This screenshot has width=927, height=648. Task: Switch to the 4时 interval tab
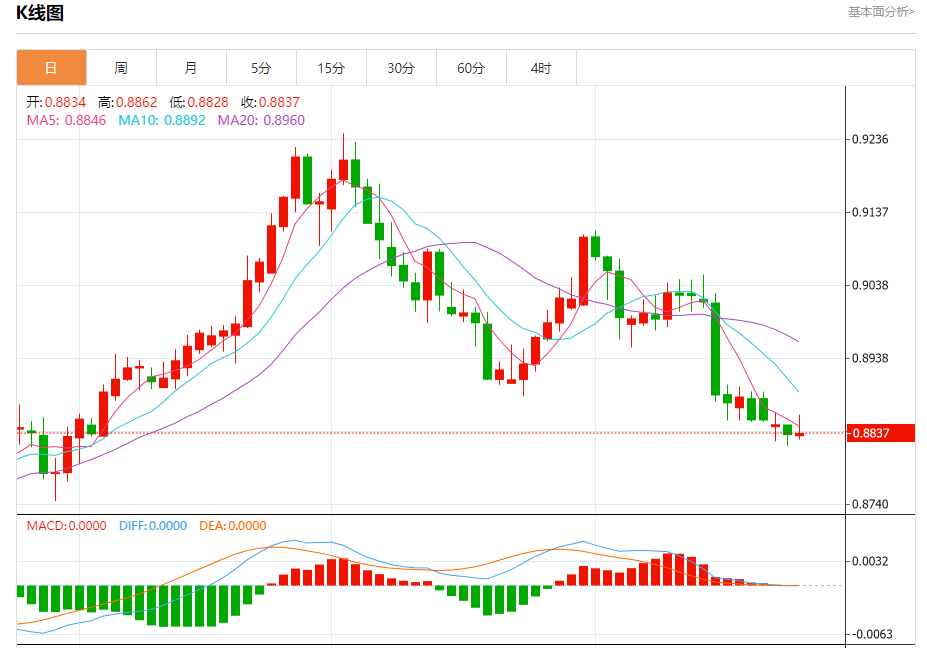point(541,68)
